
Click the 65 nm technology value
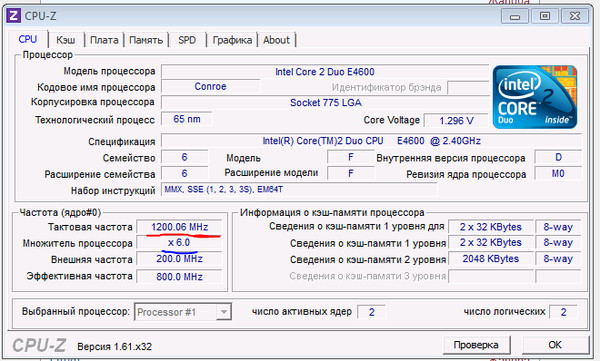187,119
